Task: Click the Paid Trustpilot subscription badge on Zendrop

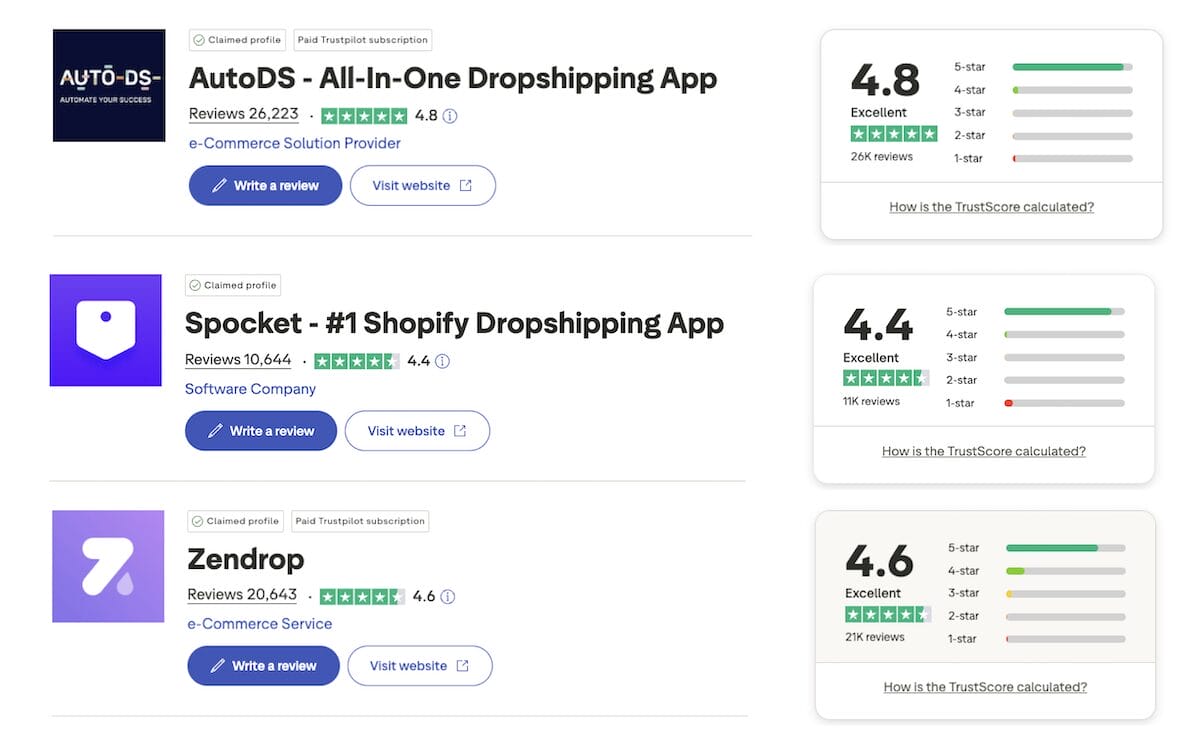Action: click(x=360, y=521)
